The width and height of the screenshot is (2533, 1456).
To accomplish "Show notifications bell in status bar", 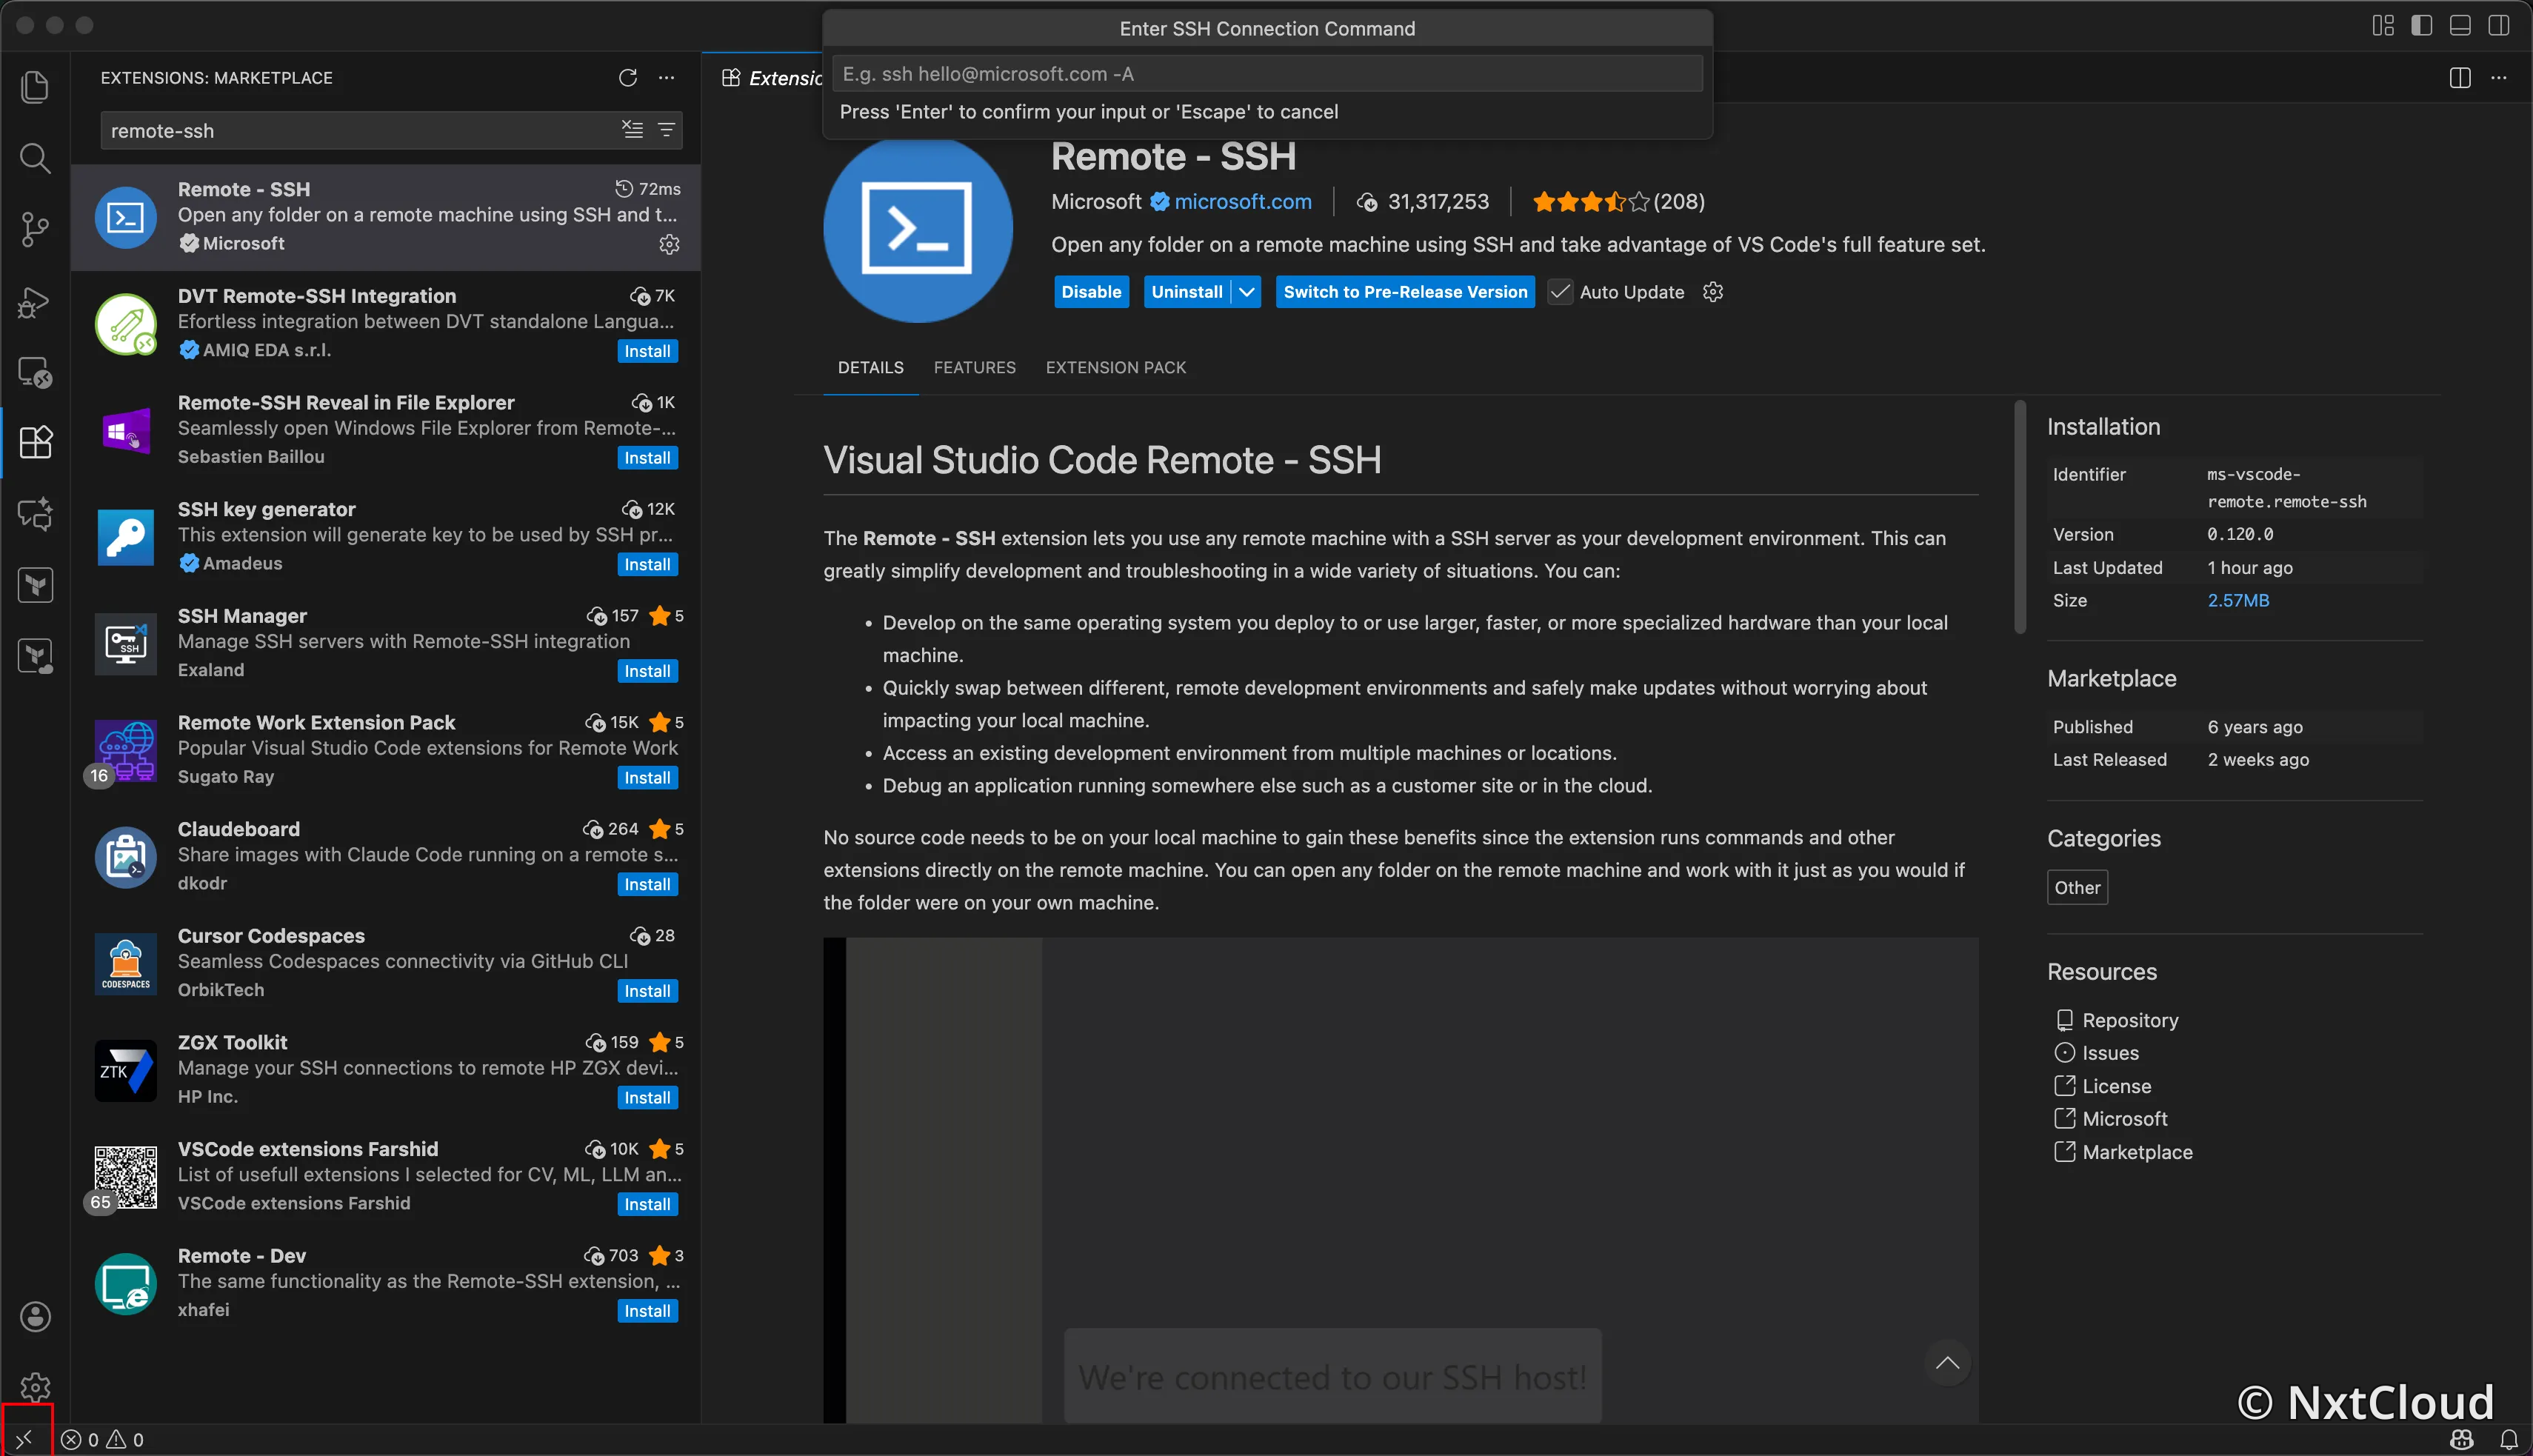I will tap(2509, 1440).
